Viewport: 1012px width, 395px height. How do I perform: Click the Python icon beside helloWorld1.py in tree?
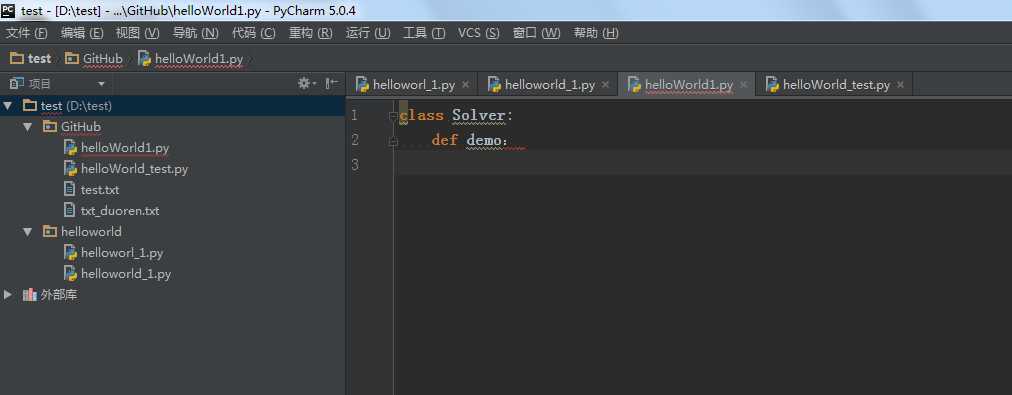70,147
